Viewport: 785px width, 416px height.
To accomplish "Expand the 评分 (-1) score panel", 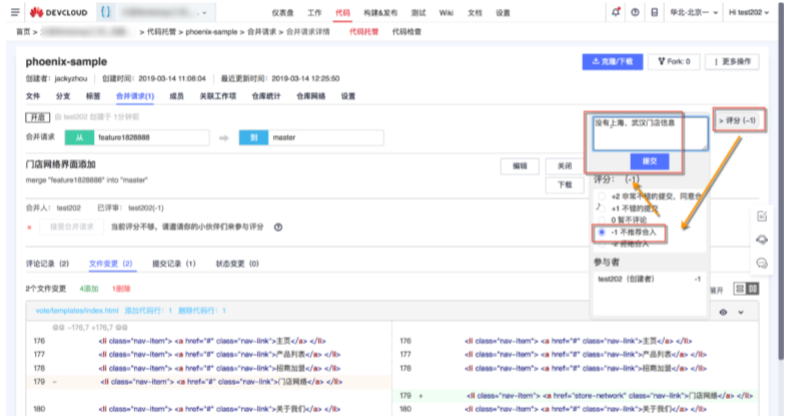I will (x=737, y=120).
